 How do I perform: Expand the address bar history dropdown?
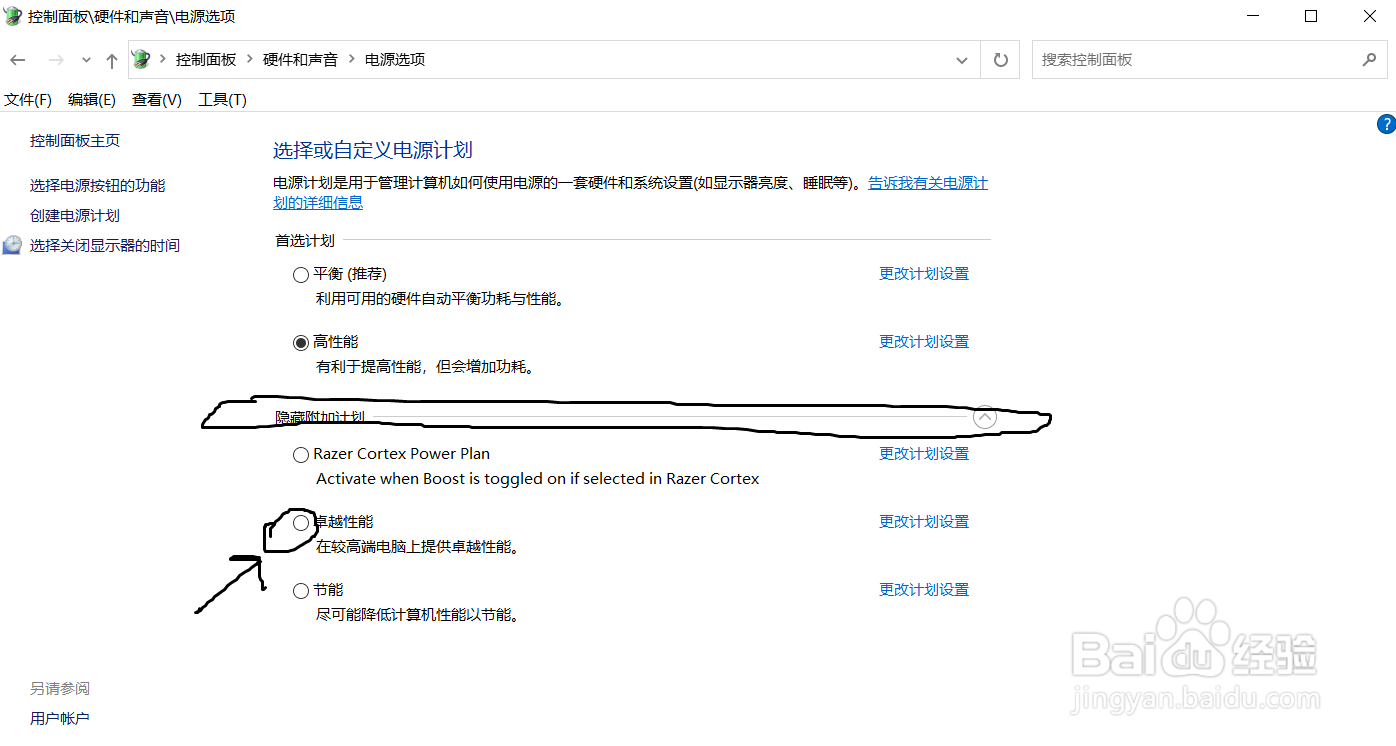962,60
